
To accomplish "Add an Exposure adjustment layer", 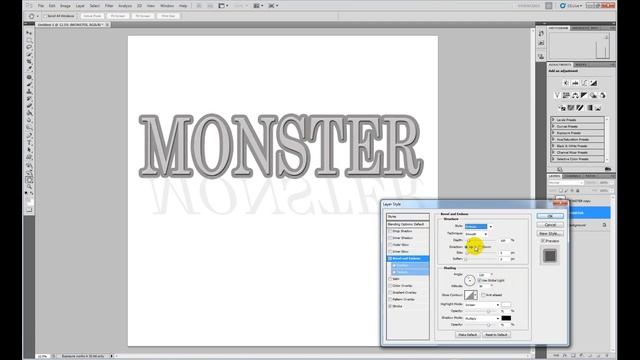I will (594, 83).
